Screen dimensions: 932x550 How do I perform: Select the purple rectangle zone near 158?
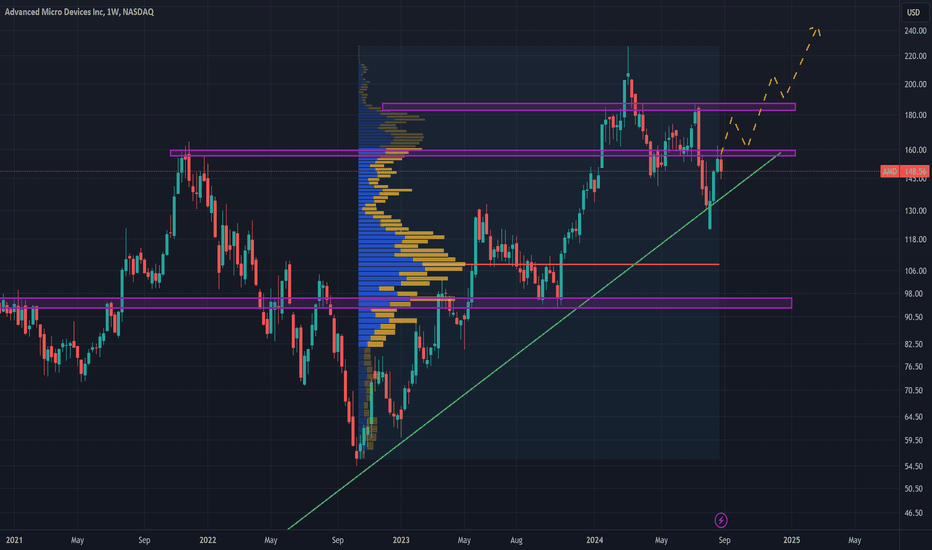[x=483, y=153]
